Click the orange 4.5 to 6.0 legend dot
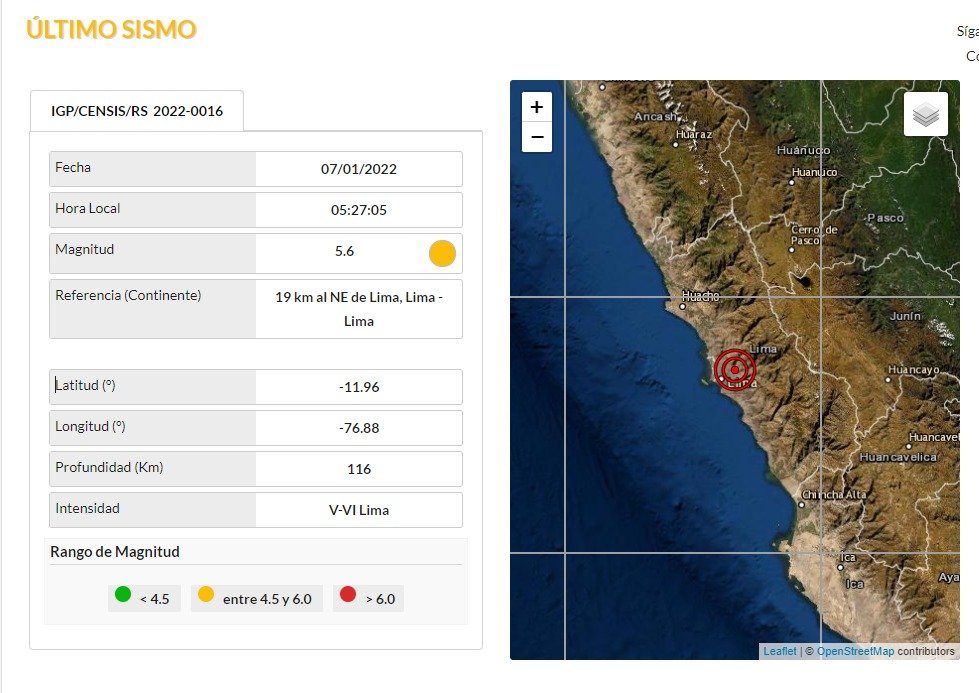The height and width of the screenshot is (693, 979). (x=206, y=594)
